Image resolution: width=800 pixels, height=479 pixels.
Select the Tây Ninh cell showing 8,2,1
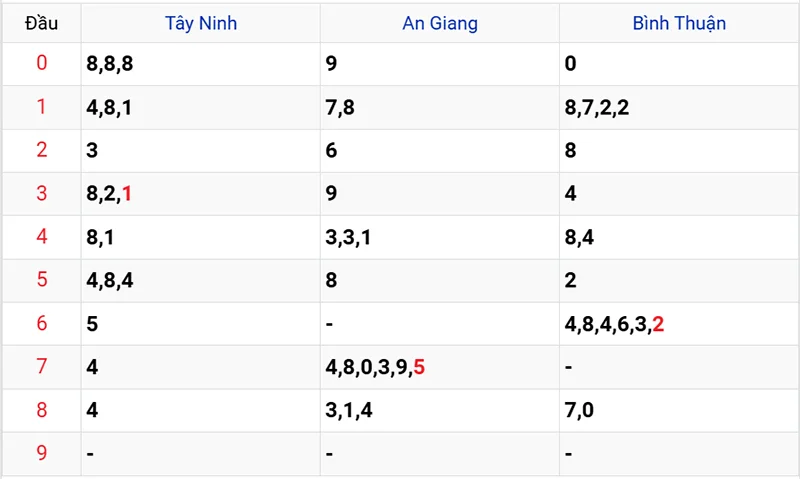click(110, 195)
